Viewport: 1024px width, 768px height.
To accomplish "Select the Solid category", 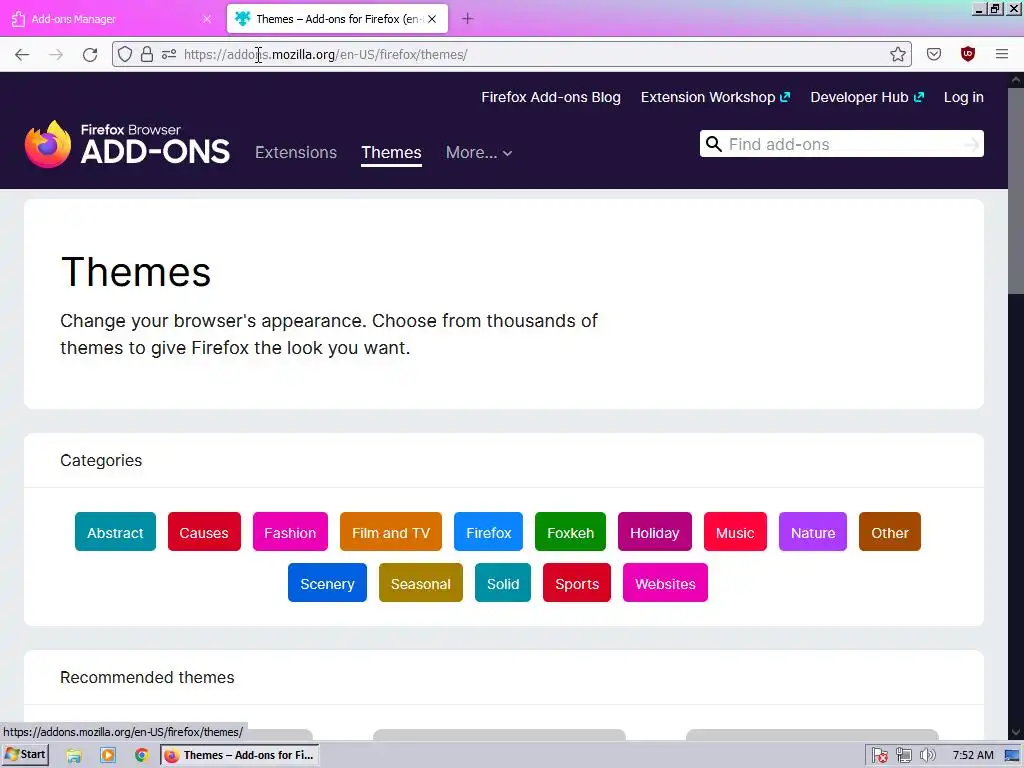I will pyautogui.click(x=503, y=583).
